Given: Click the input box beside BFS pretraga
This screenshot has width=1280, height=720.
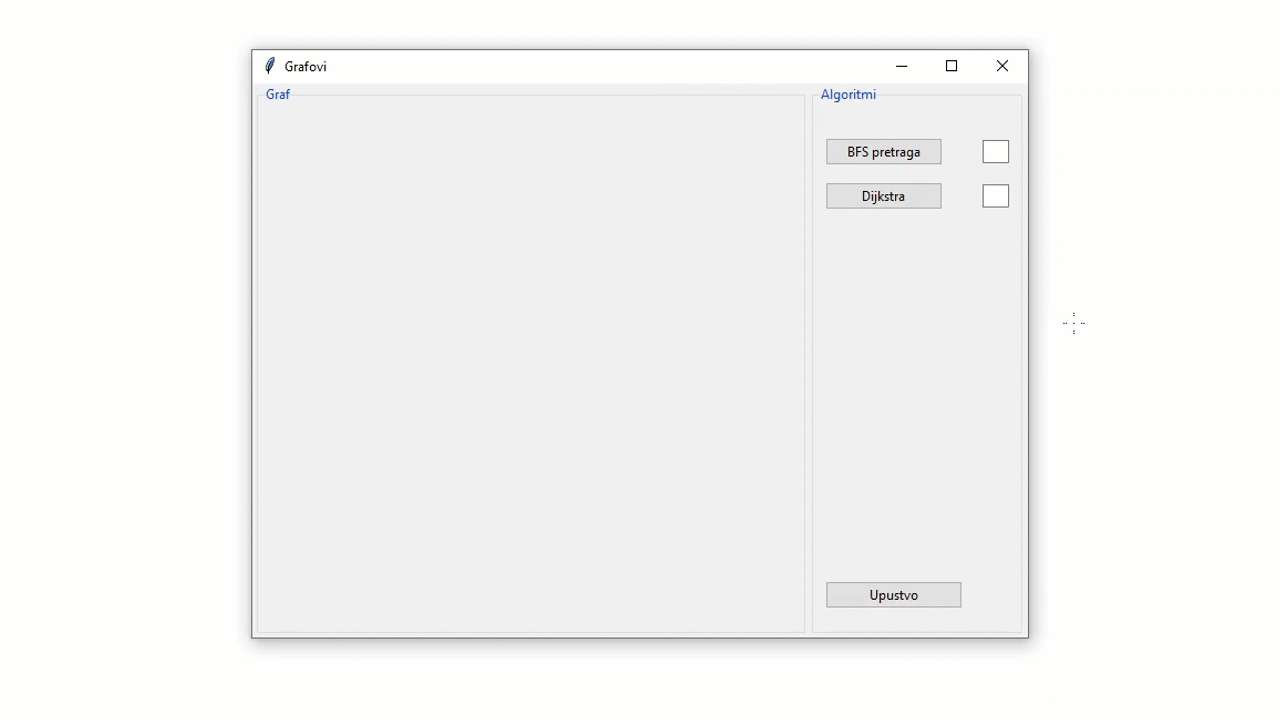Looking at the screenshot, I should pos(995,152).
